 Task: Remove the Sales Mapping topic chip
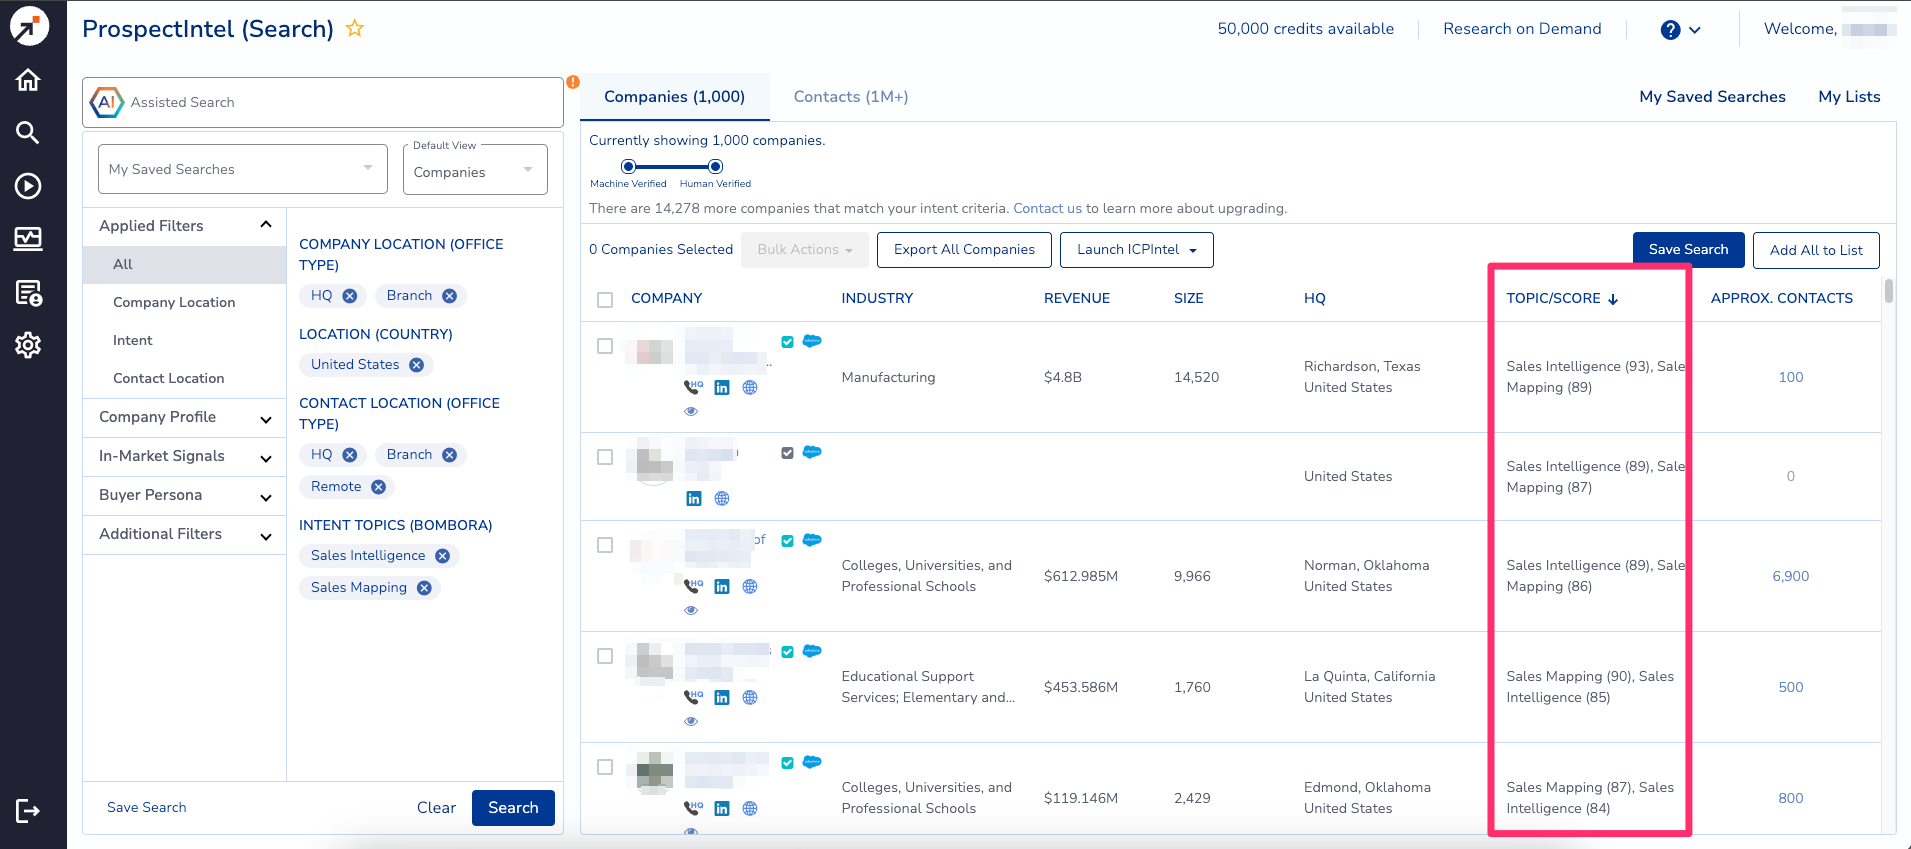click(x=424, y=588)
